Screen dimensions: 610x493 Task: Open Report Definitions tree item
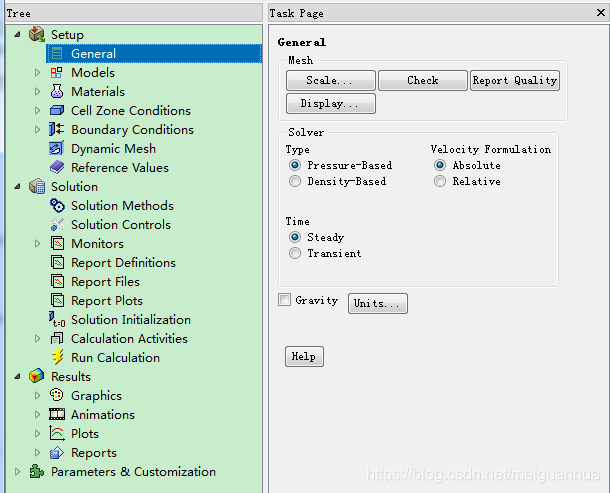(123, 263)
